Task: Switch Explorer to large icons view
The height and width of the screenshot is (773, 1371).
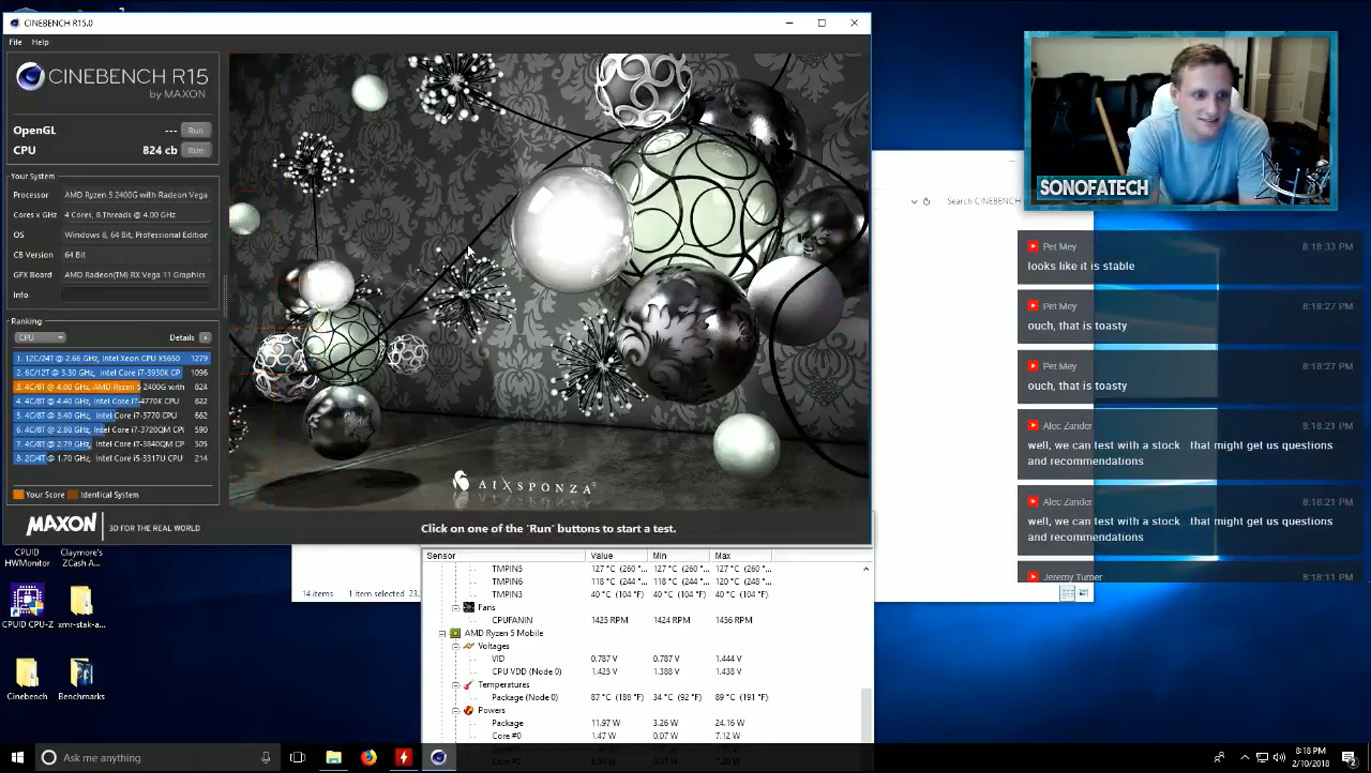Action: tap(1083, 593)
